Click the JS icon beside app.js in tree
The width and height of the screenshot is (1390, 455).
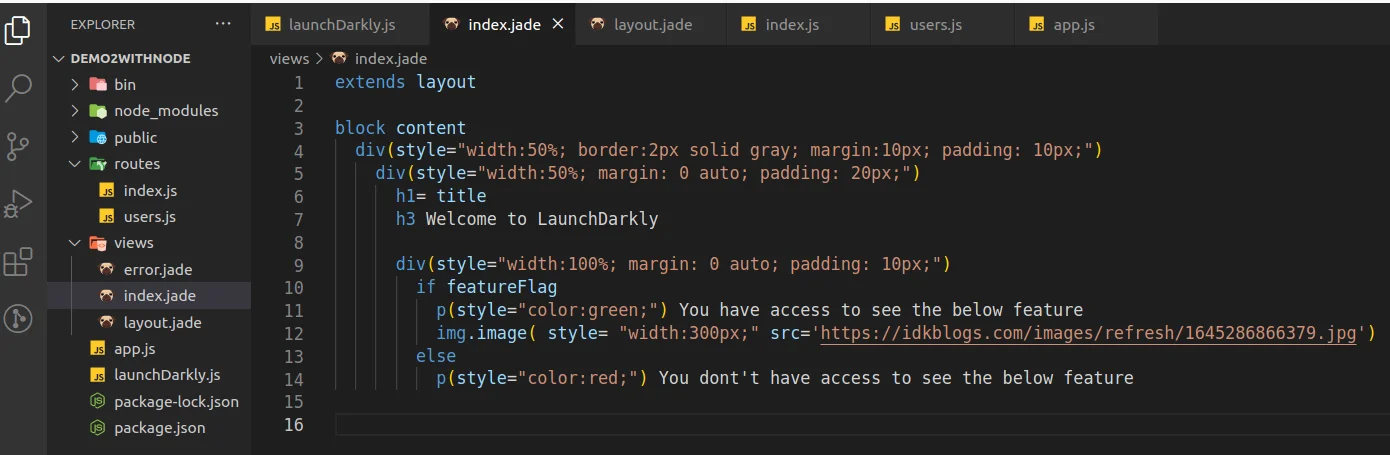(x=98, y=349)
